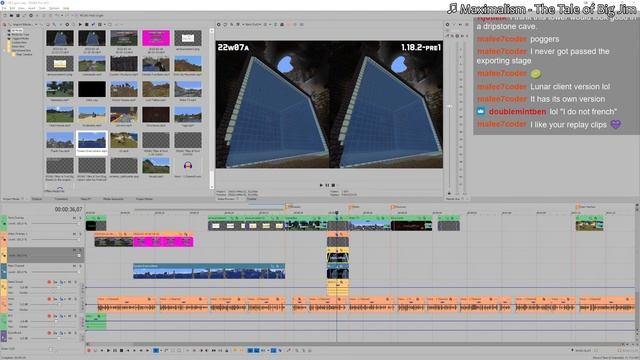The width and height of the screenshot is (640, 360).
Task: Switch to the Project Notes tab
Action: click(144, 199)
